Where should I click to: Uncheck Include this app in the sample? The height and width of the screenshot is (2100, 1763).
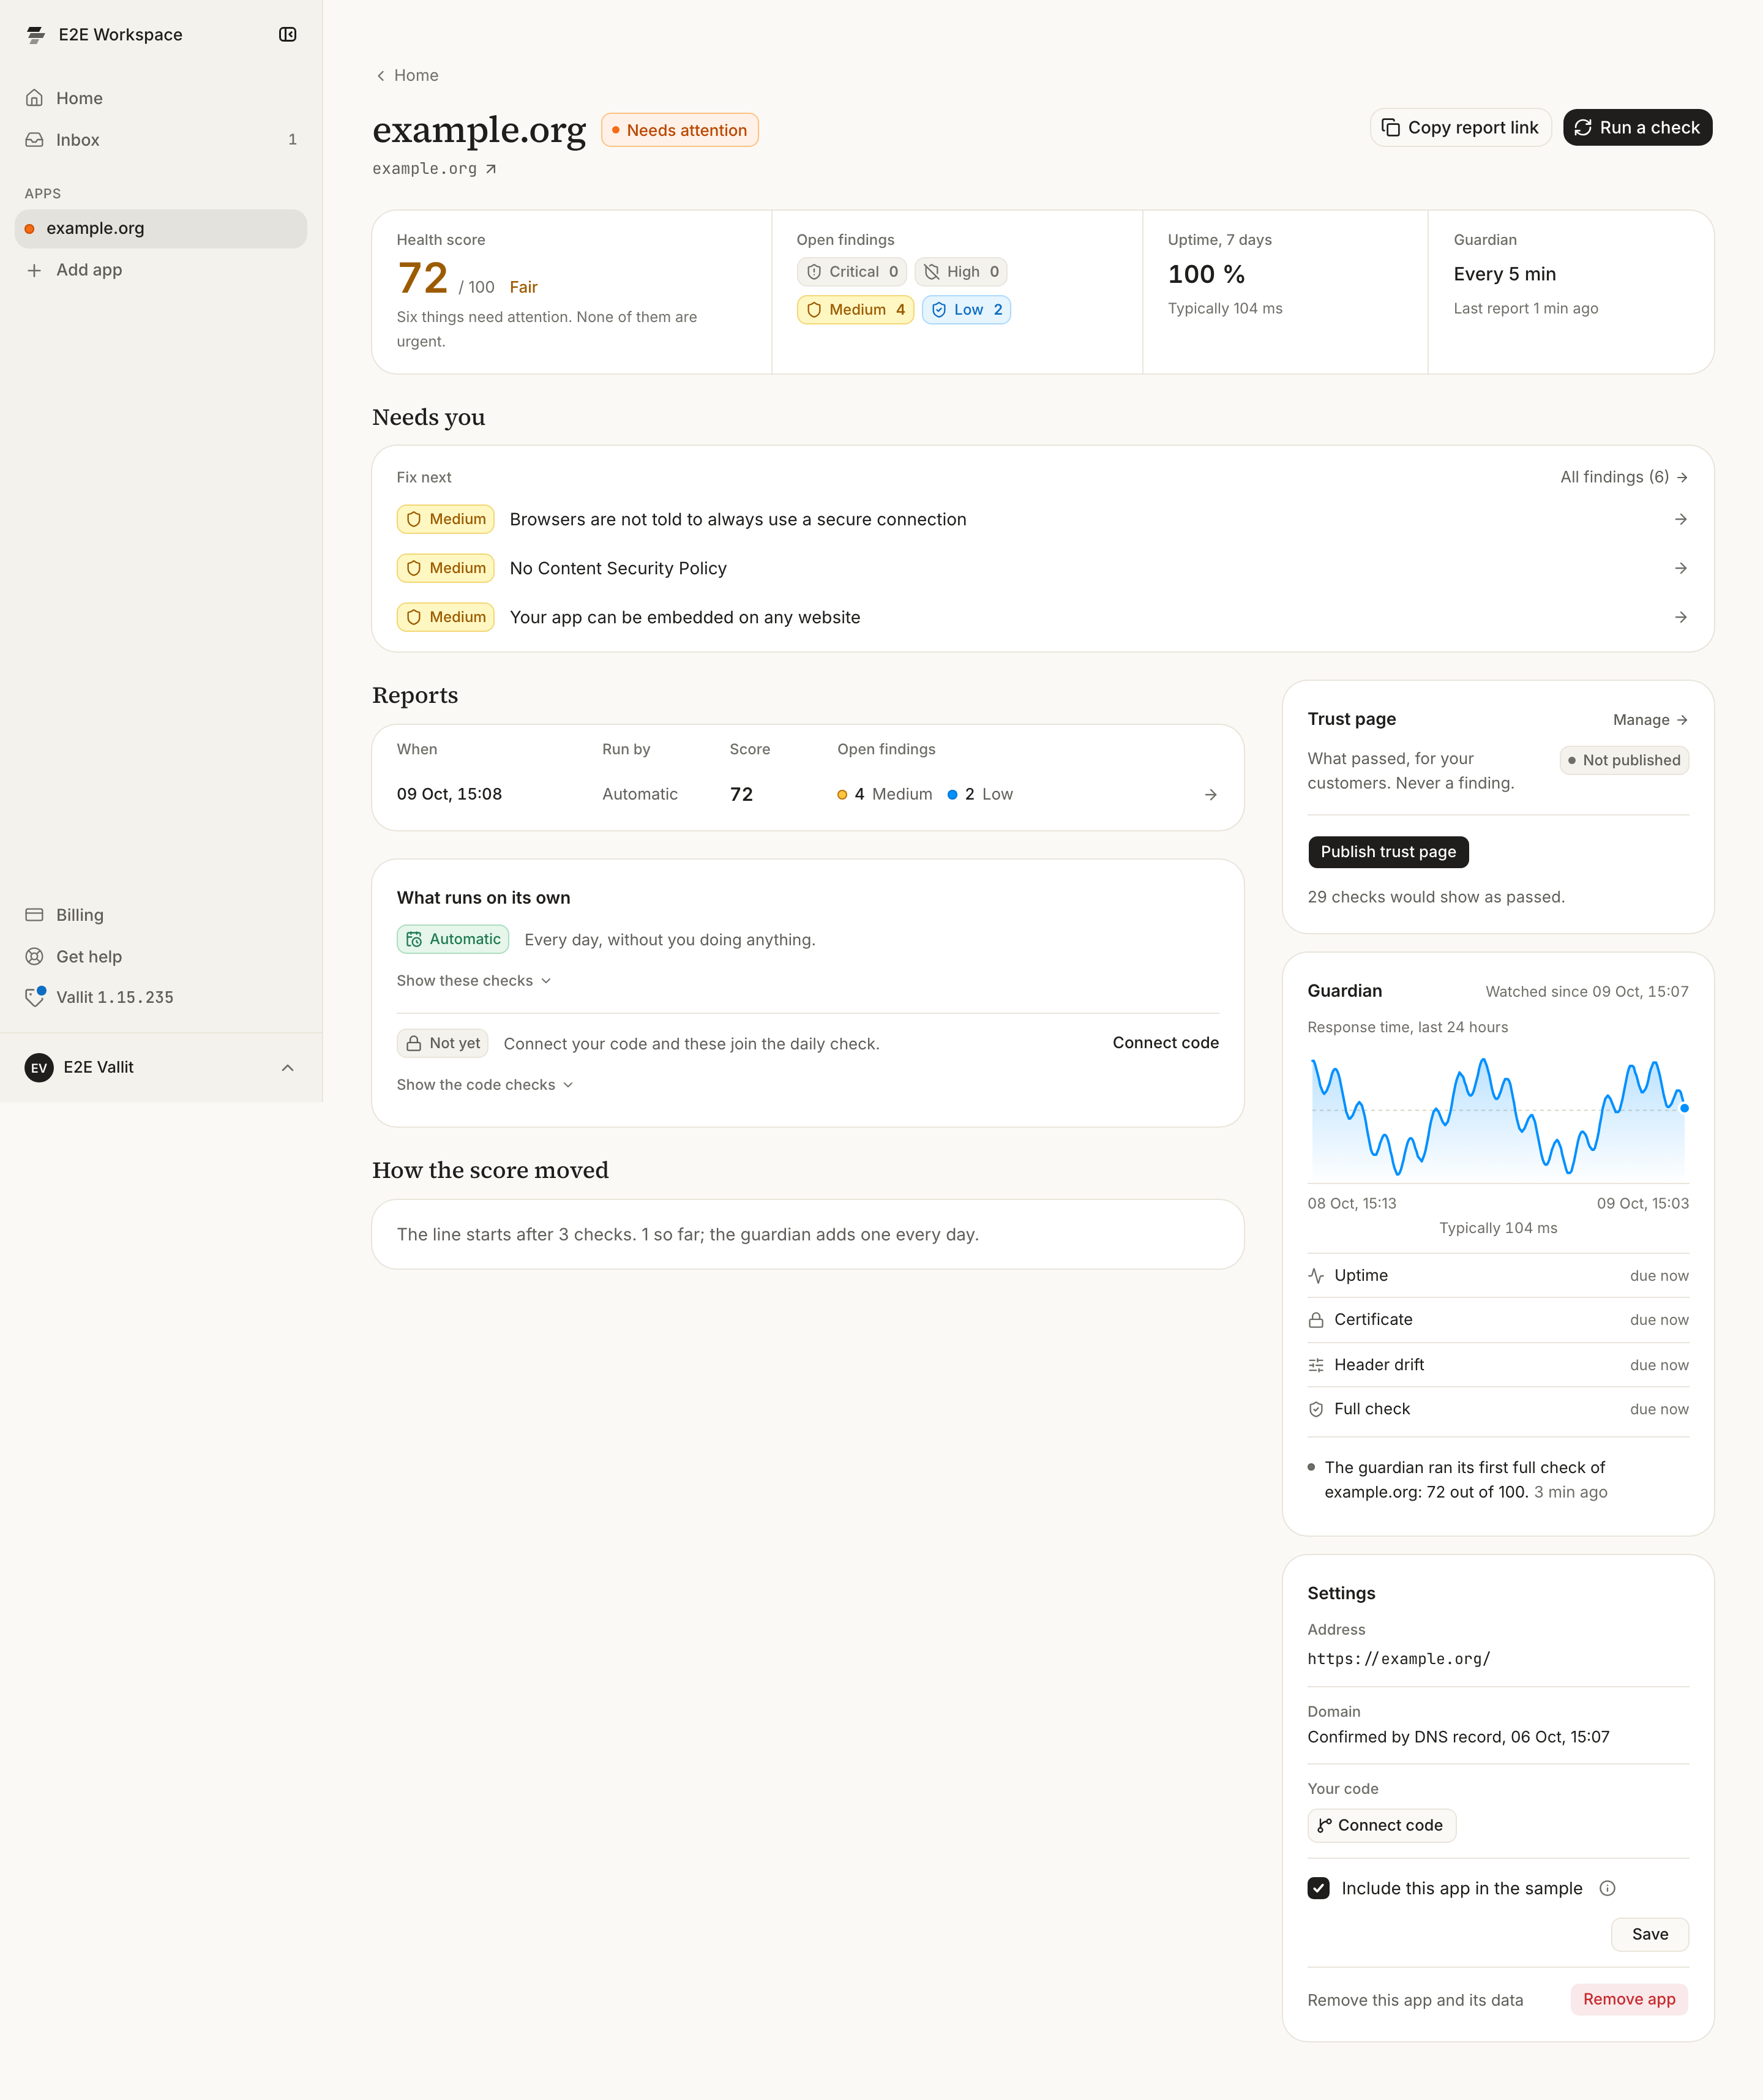pyautogui.click(x=1318, y=1888)
